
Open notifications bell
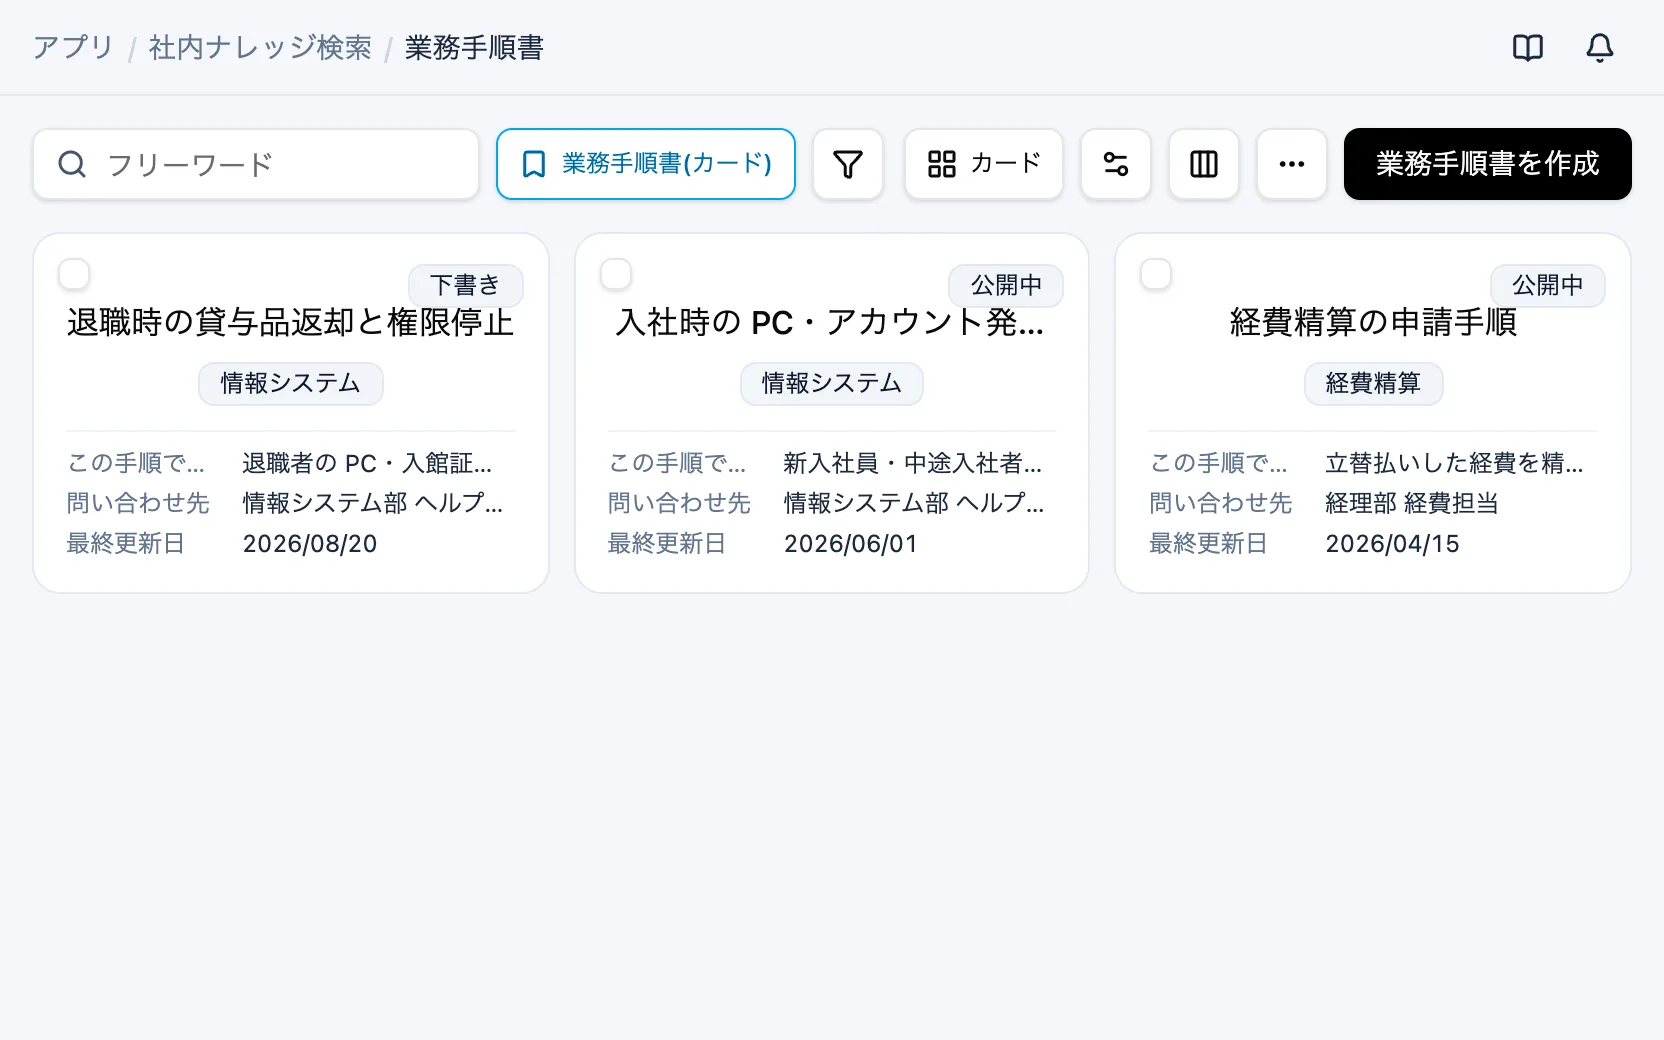(1600, 47)
